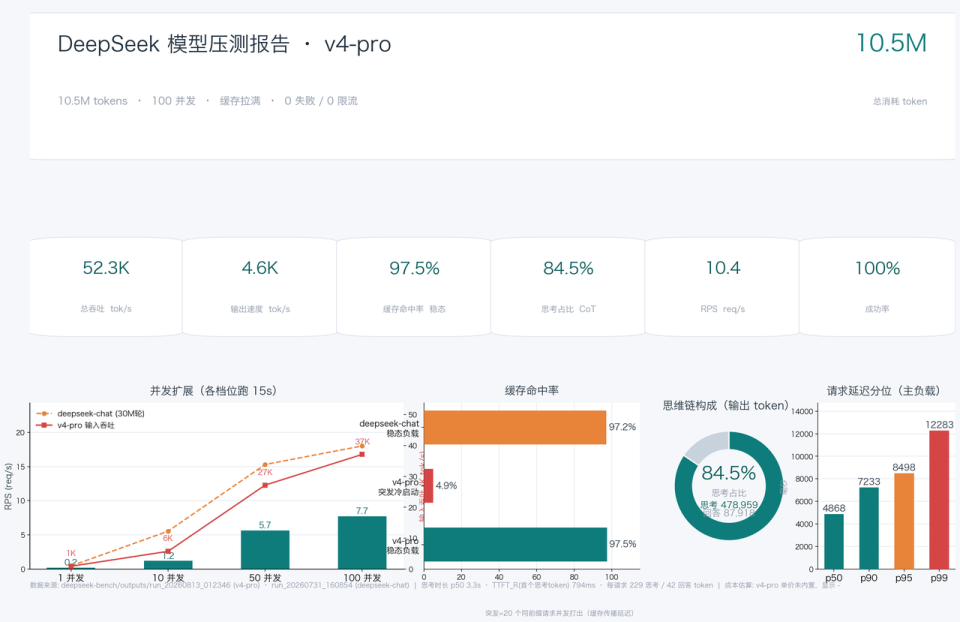Click the deepseek-chat 稳态负载 bar label

(x=389, y=429)
